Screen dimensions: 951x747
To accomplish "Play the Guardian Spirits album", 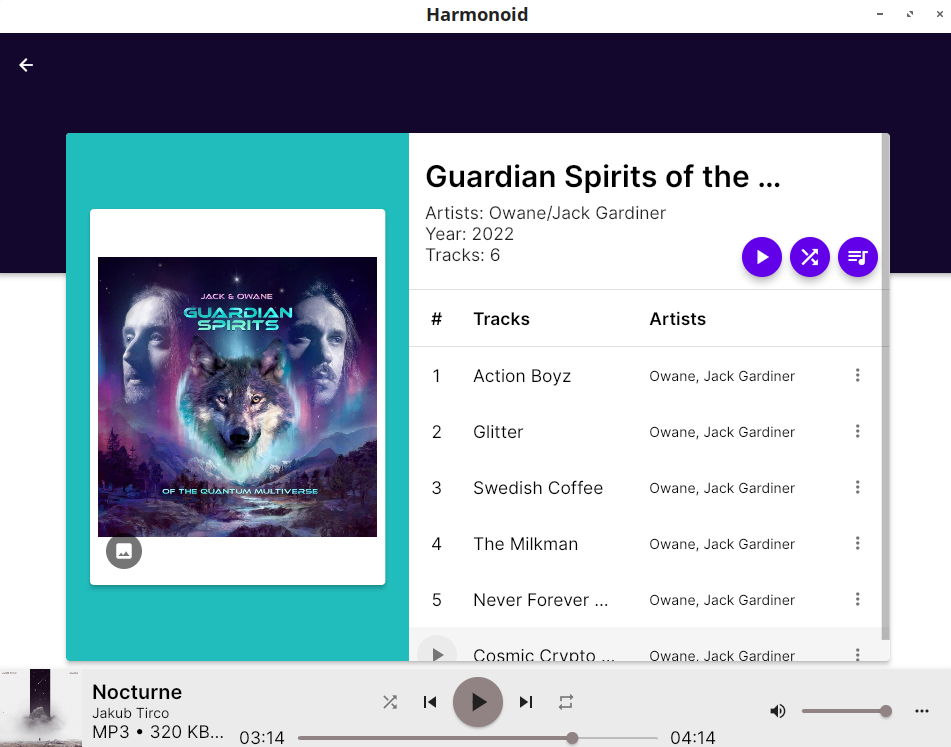I will (x=762, y=257).
